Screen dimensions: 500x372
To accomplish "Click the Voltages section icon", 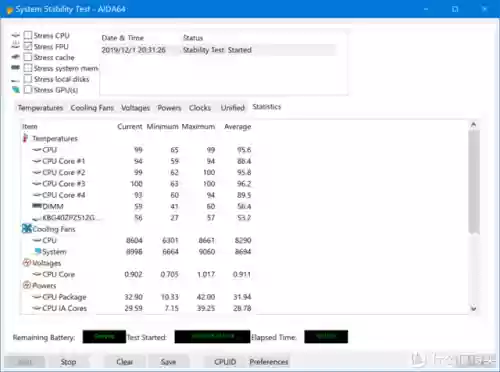I will pos(27,263).
